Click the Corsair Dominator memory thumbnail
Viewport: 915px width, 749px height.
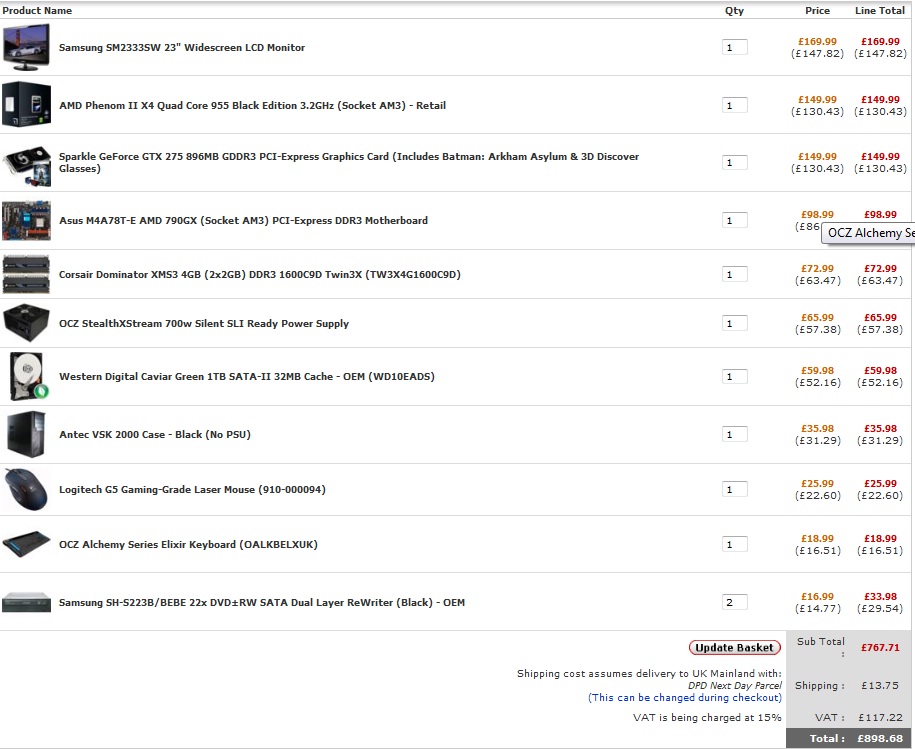pos(26,274)
